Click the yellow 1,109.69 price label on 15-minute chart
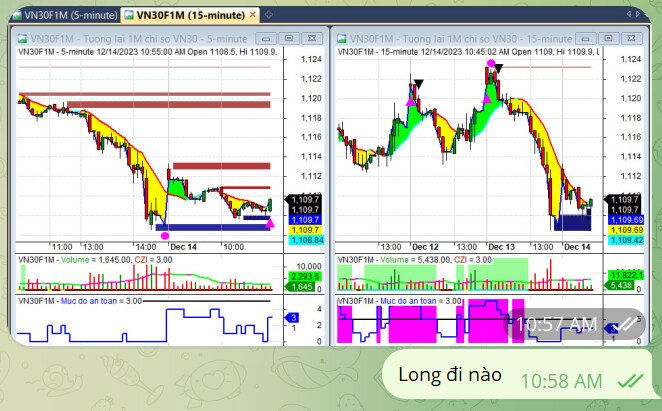 click(625, 230)
